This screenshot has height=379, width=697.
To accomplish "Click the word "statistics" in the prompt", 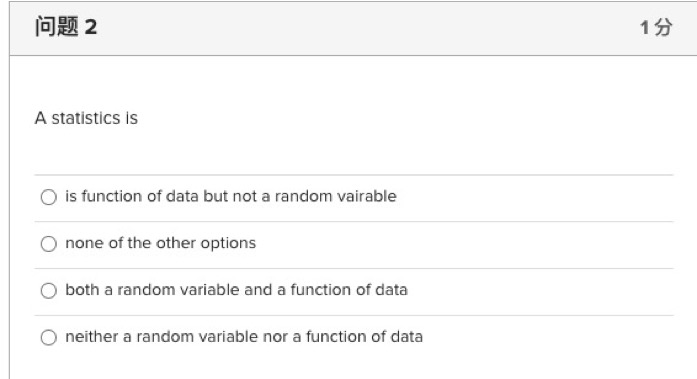I will click(x=86, y=118).
